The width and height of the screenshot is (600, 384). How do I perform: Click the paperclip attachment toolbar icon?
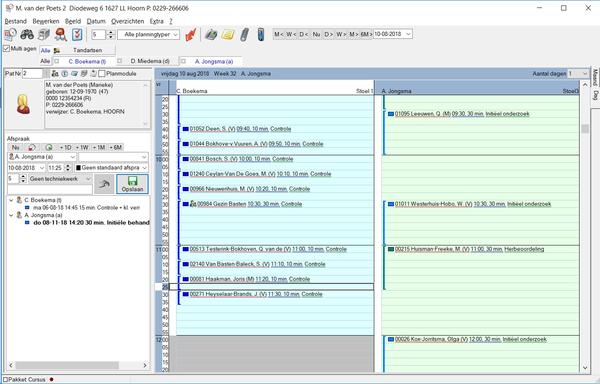[244, 34]
